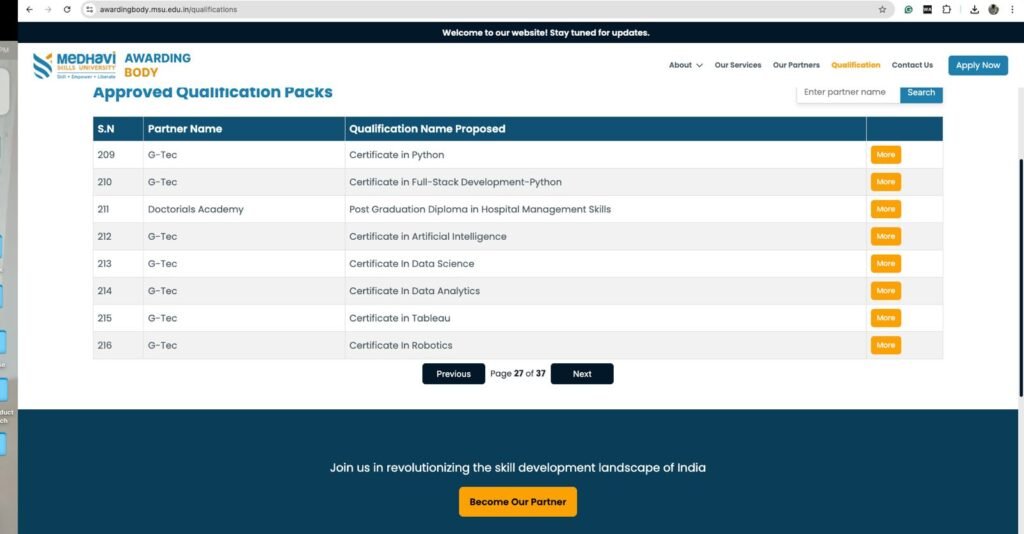Select Certificate in Artificial Intelligence text
This screenshot has height=534, width=1024.
(428, 236)
